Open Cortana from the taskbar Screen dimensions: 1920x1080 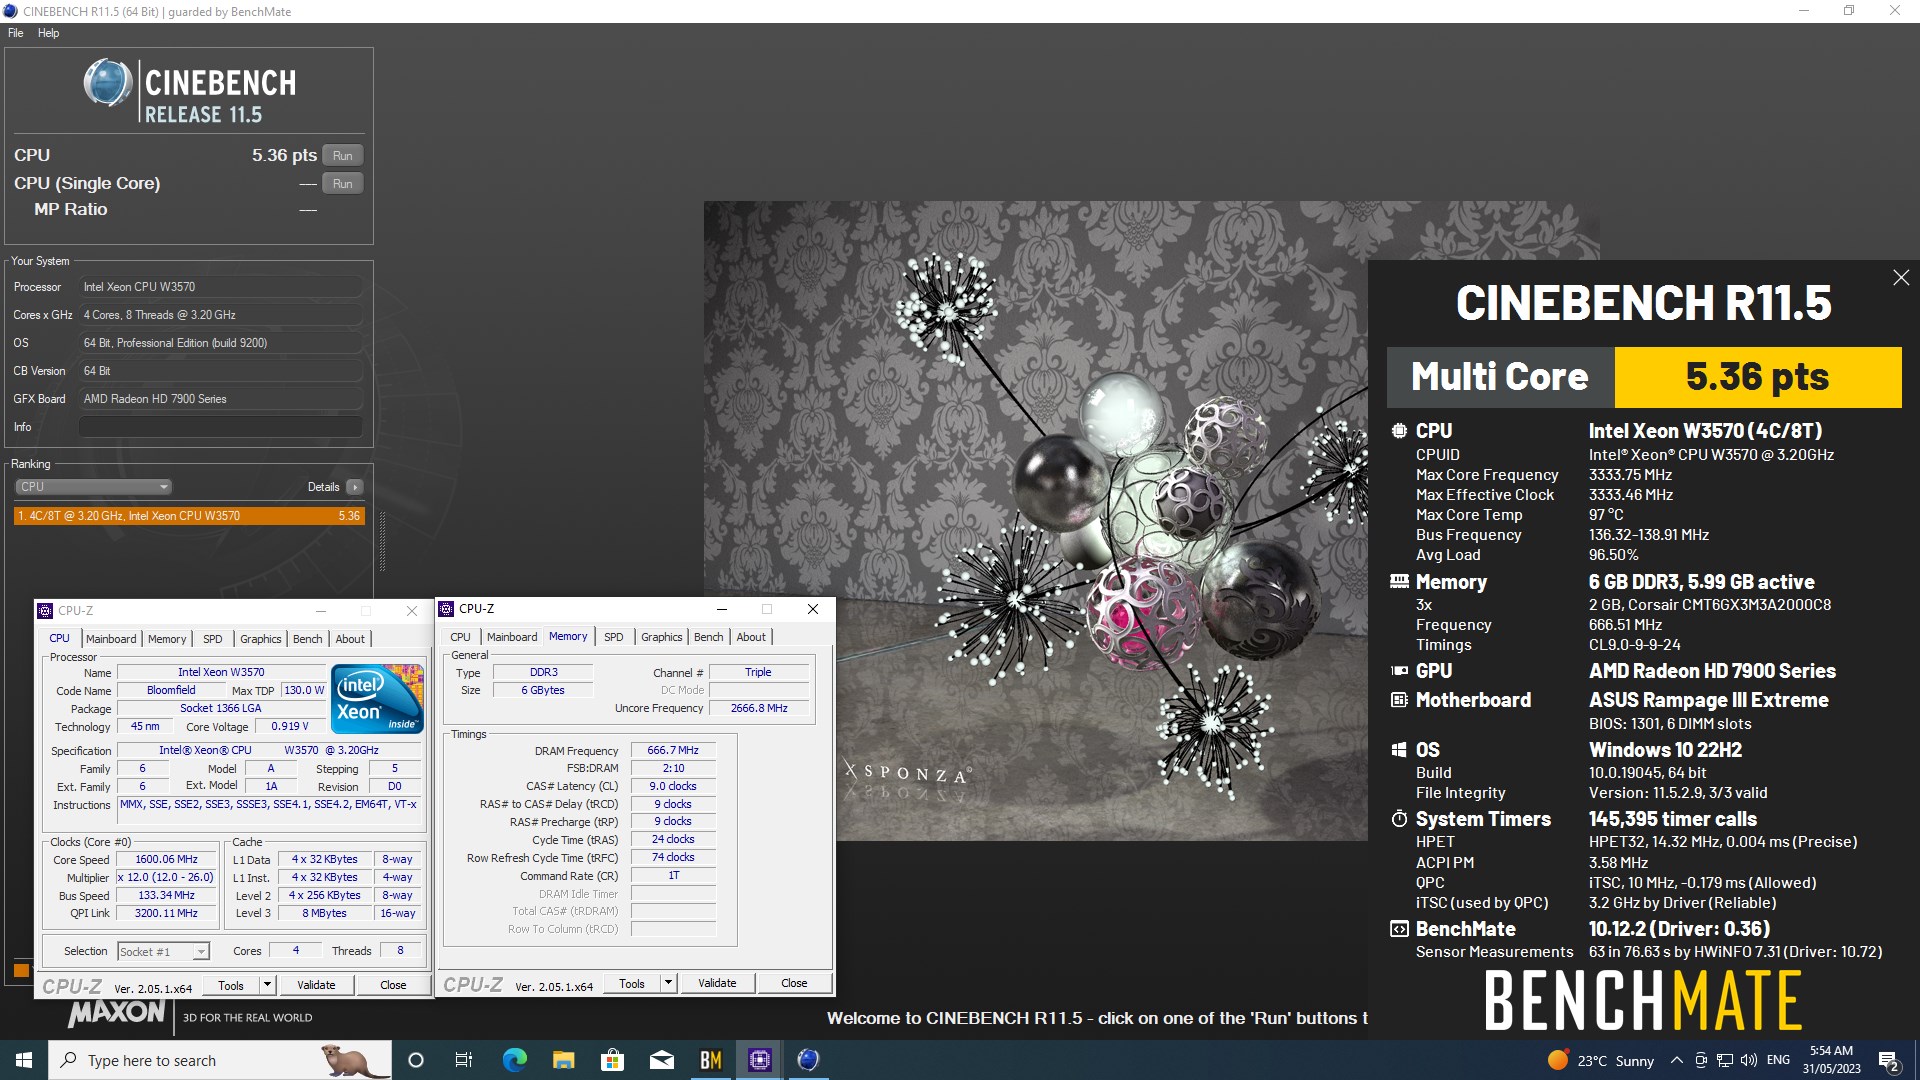click(x=416, y=1060)
